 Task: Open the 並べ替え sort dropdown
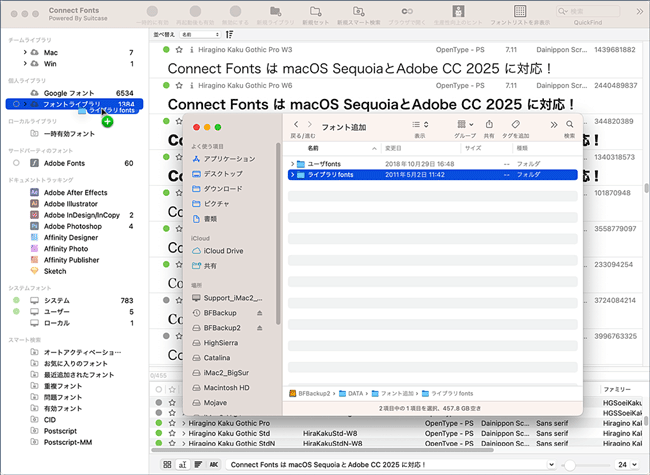coord(201,34)
